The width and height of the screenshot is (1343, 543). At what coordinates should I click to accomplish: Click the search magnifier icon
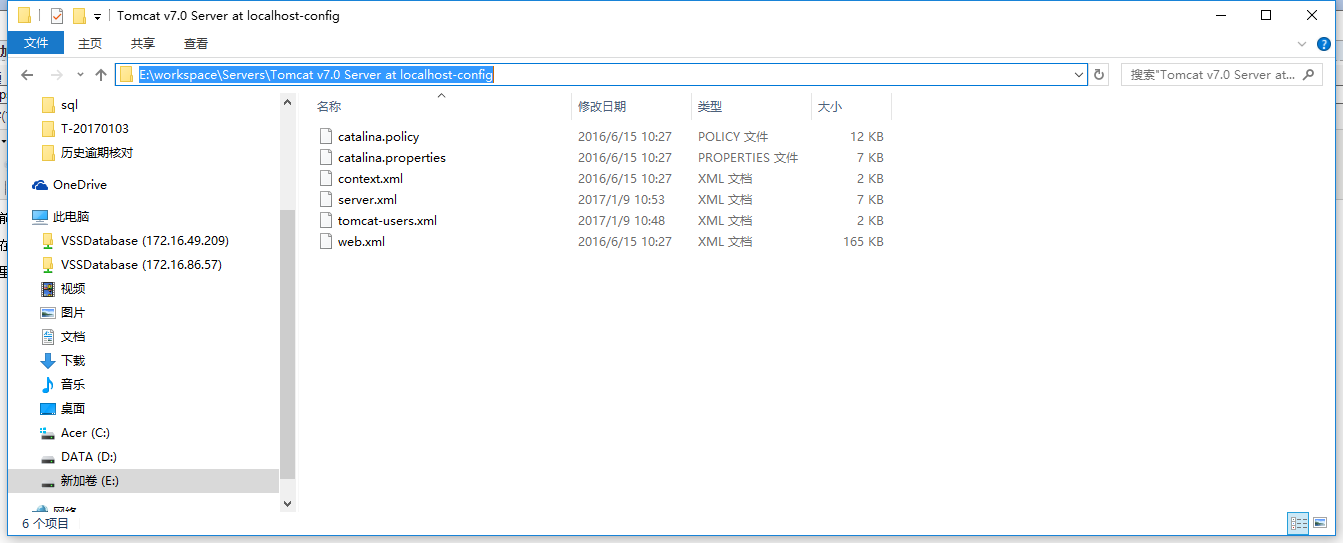(1309, 75)
